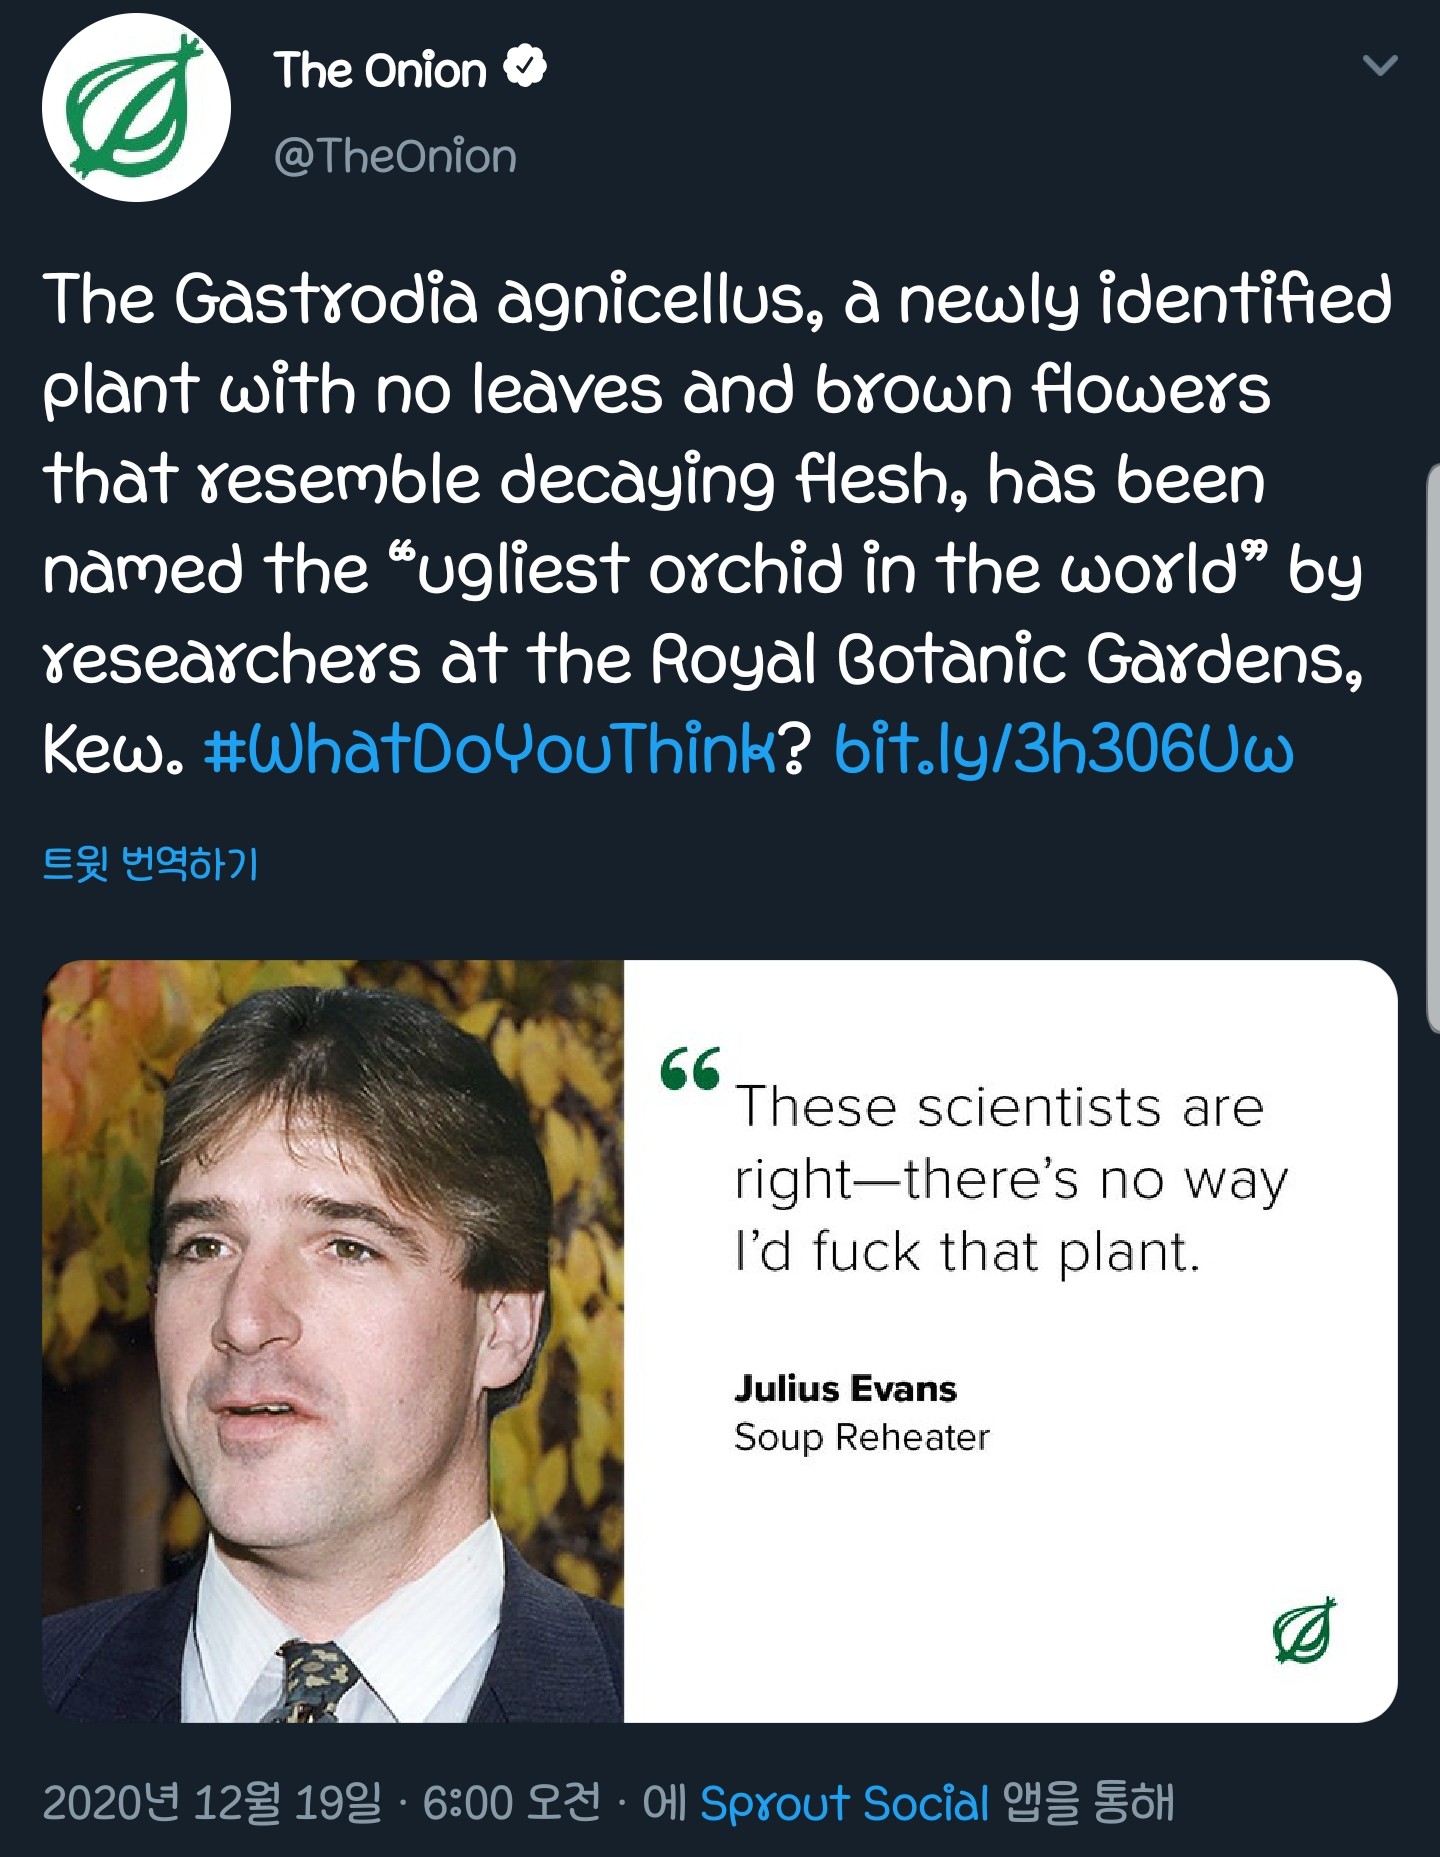The image size is (1440, 1857).
Task: Follow the bit.ly/3h306Uw link
Action: (1064, 749)
